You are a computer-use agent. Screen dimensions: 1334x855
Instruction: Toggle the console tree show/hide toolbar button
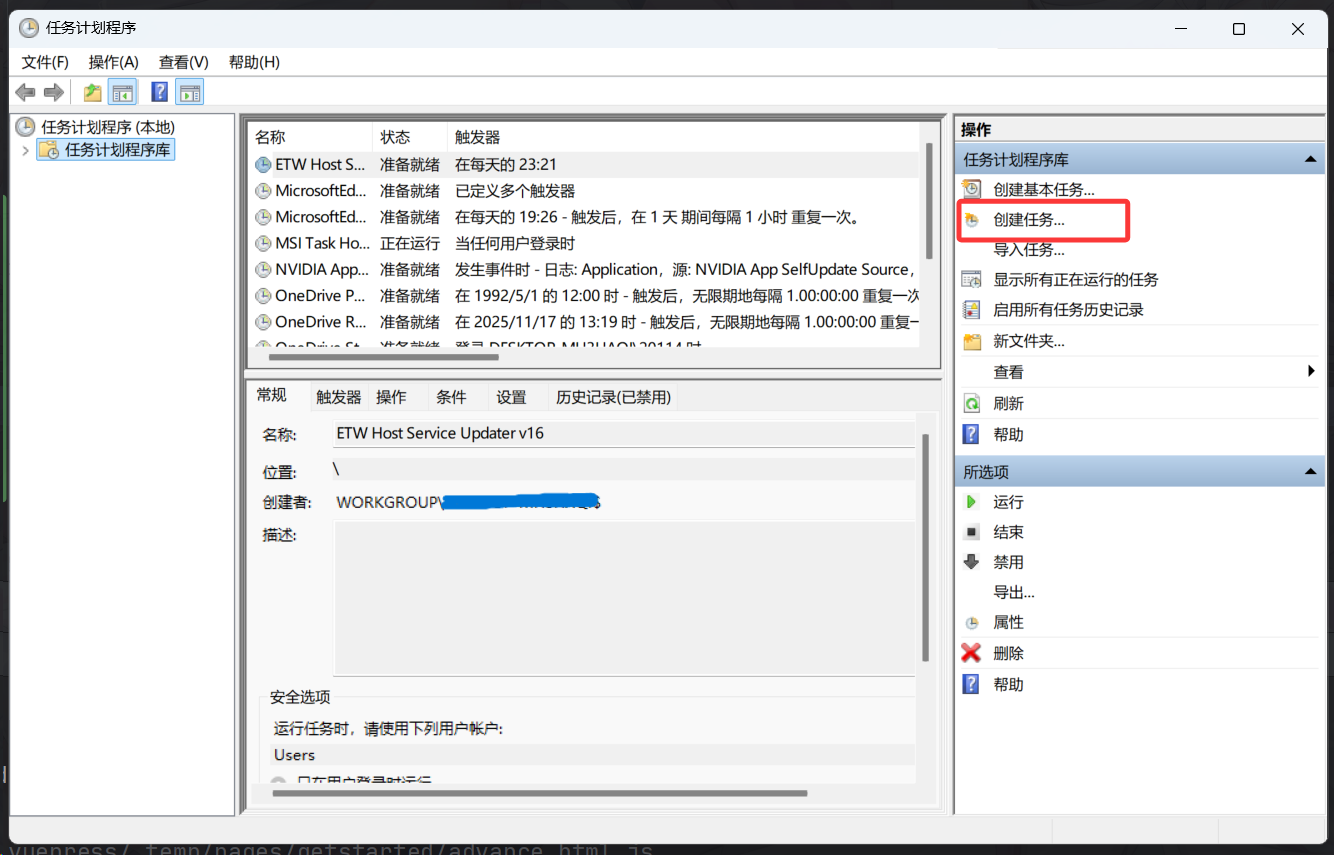click(122, 93)
